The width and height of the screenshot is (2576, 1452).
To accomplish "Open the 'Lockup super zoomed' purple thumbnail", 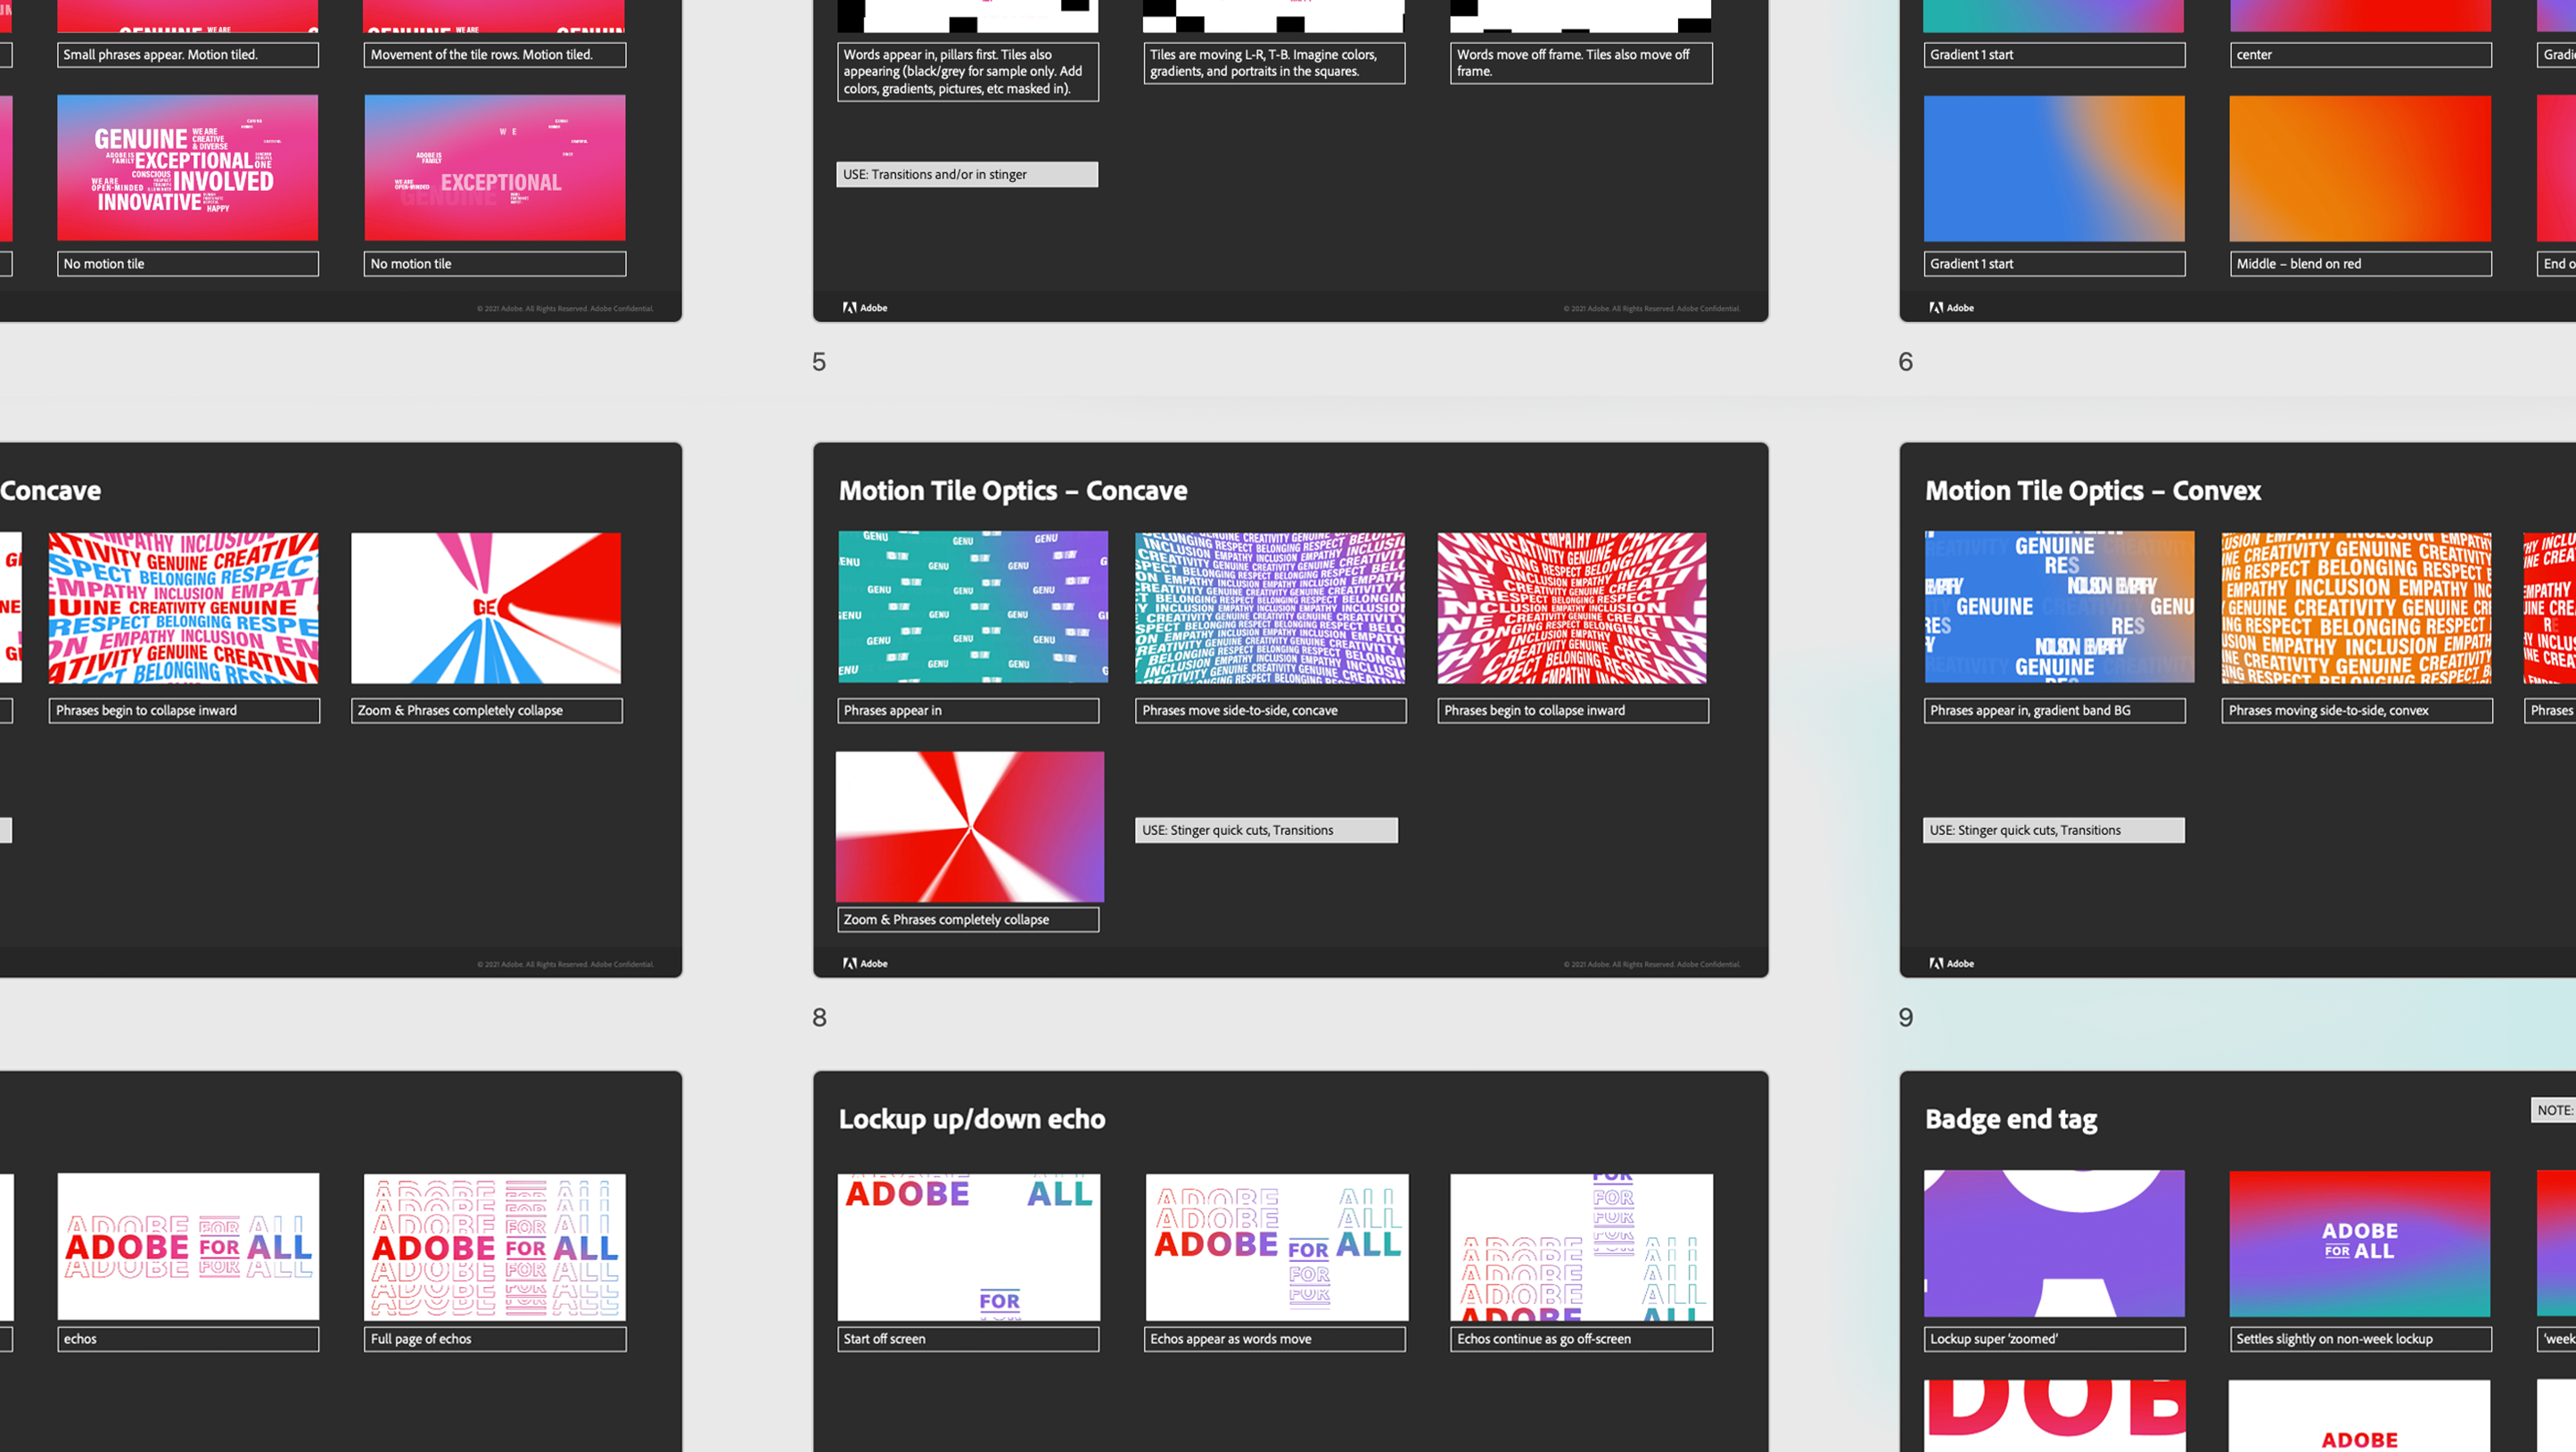I will coord(2054,1243).
